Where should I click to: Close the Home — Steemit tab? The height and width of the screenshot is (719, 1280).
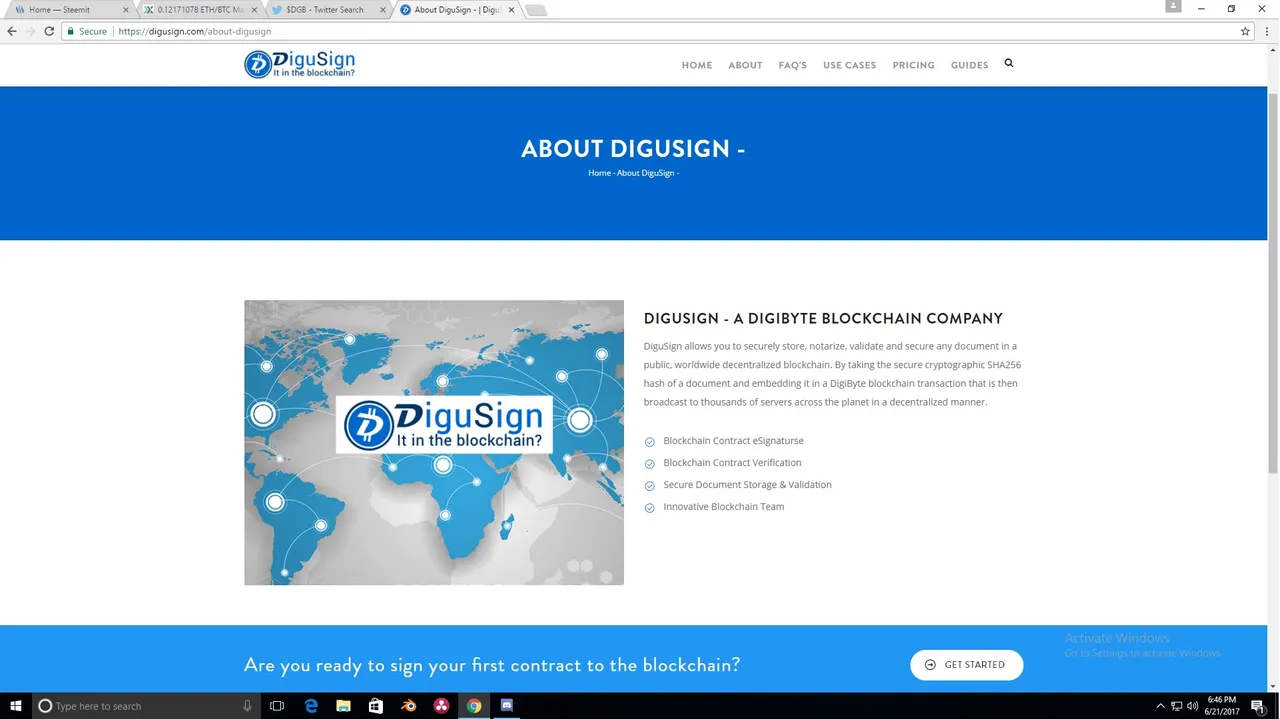[125, 10]
